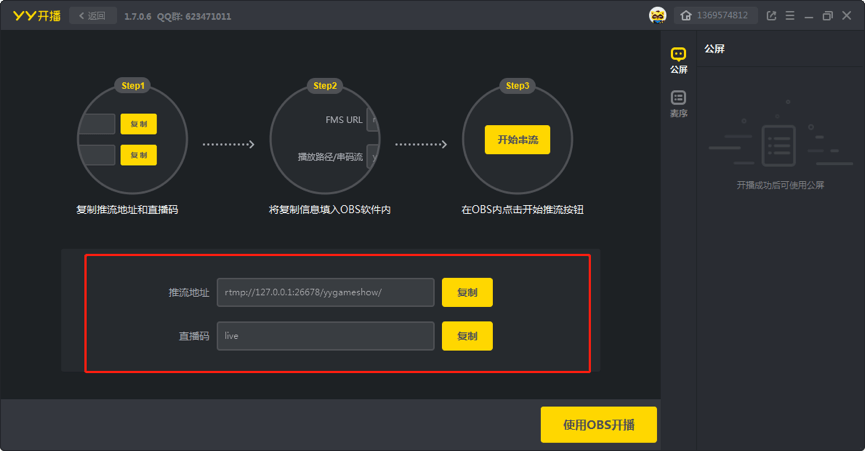The width and height of the screenshot is (865, 451).
Task: Click the Step2 FMS URL illustration
Action: (325, 139)
